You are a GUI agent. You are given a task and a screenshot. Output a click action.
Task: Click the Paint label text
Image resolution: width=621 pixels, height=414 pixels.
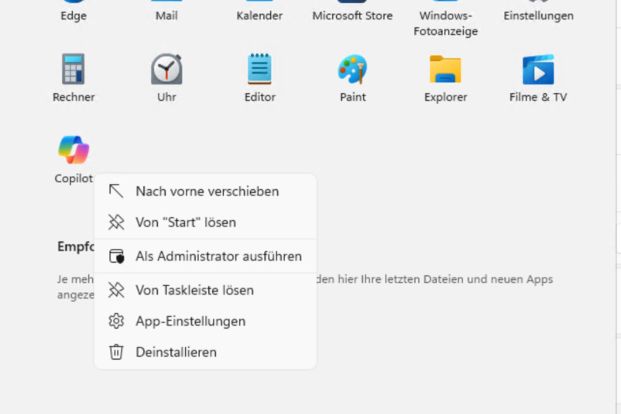pyautogui.click(x=353, y=97)
